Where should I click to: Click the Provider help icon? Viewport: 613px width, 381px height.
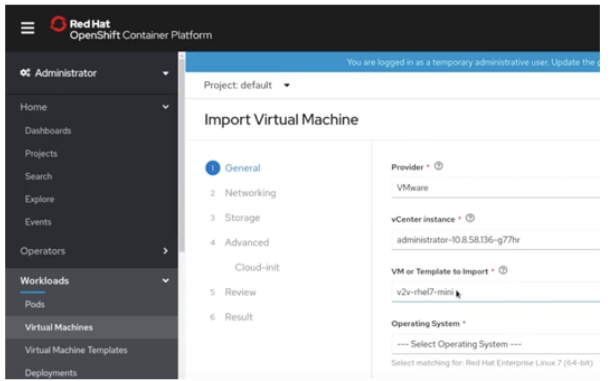pyautogui.click(x=439, y=166)
